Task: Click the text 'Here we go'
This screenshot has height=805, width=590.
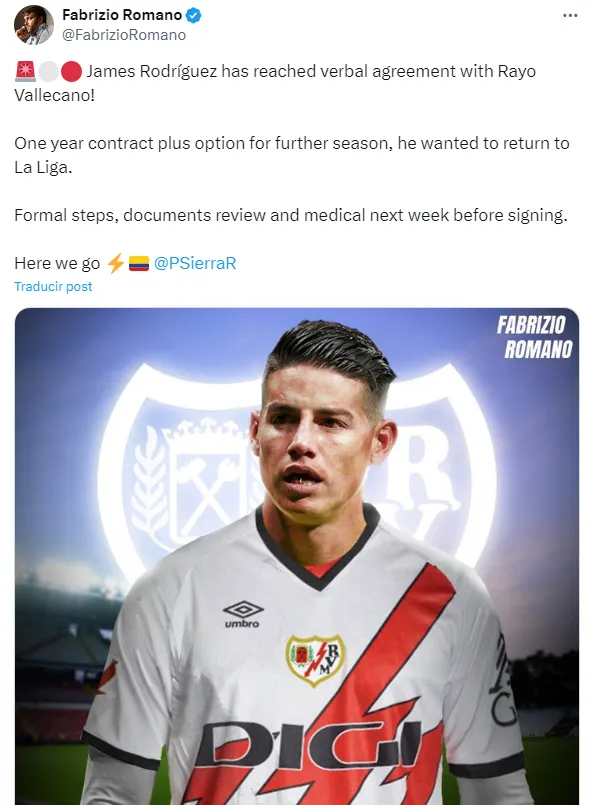Action: [x=57, y=263]
